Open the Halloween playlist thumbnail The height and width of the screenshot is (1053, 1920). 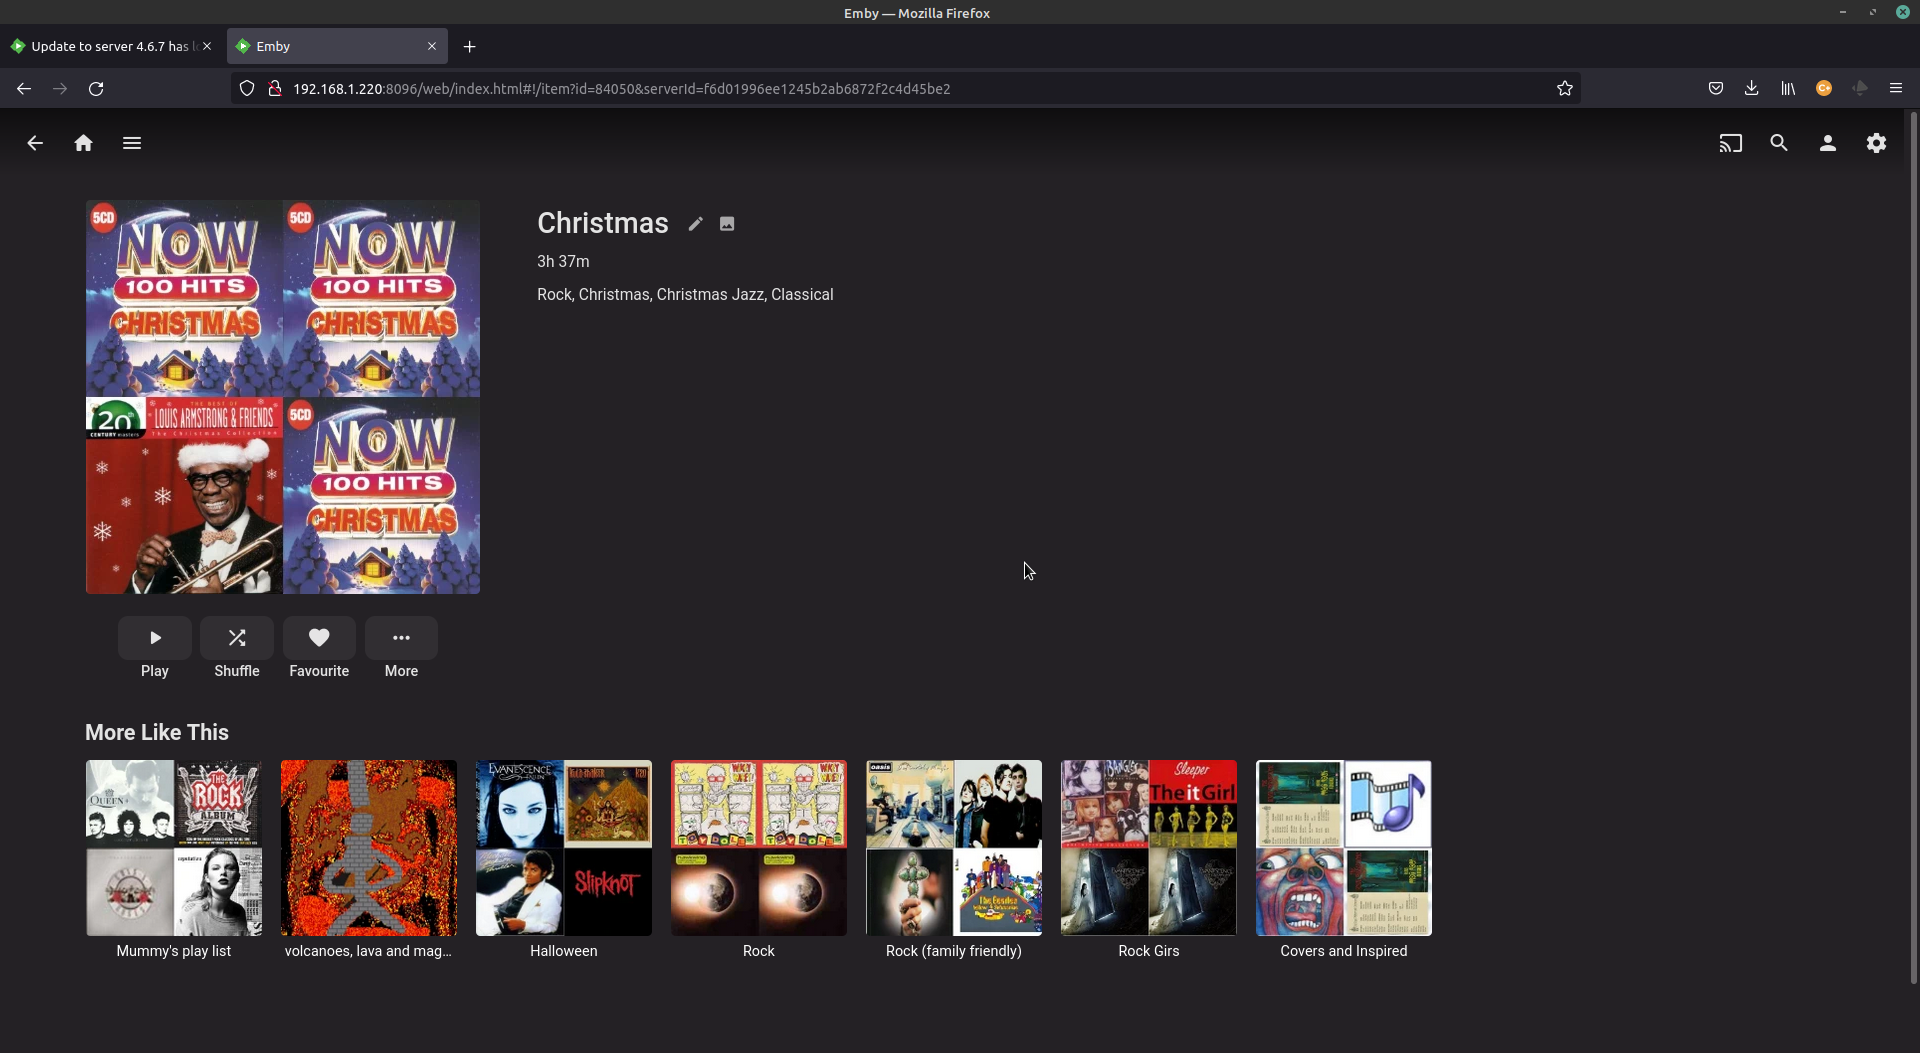click(x=563, y=847)
